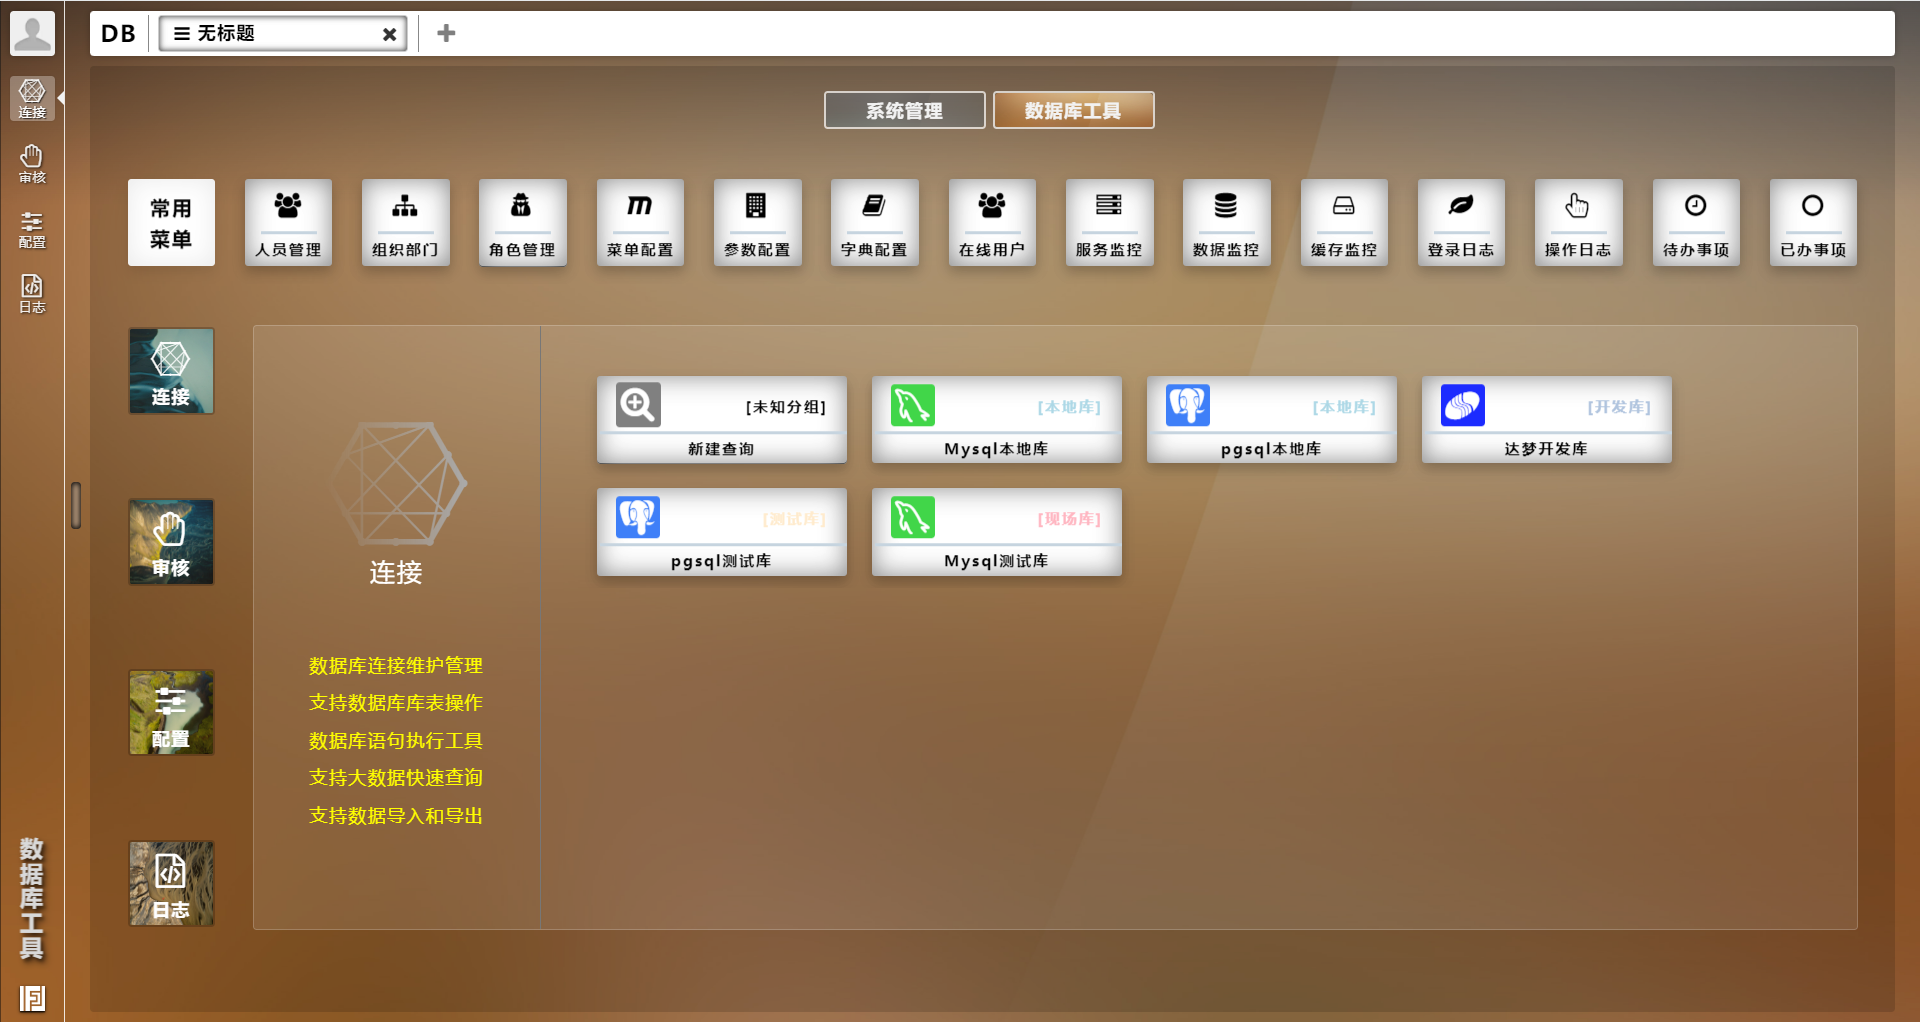
Task: Click the sidebar collapse handle
Action: coord(76,505)
